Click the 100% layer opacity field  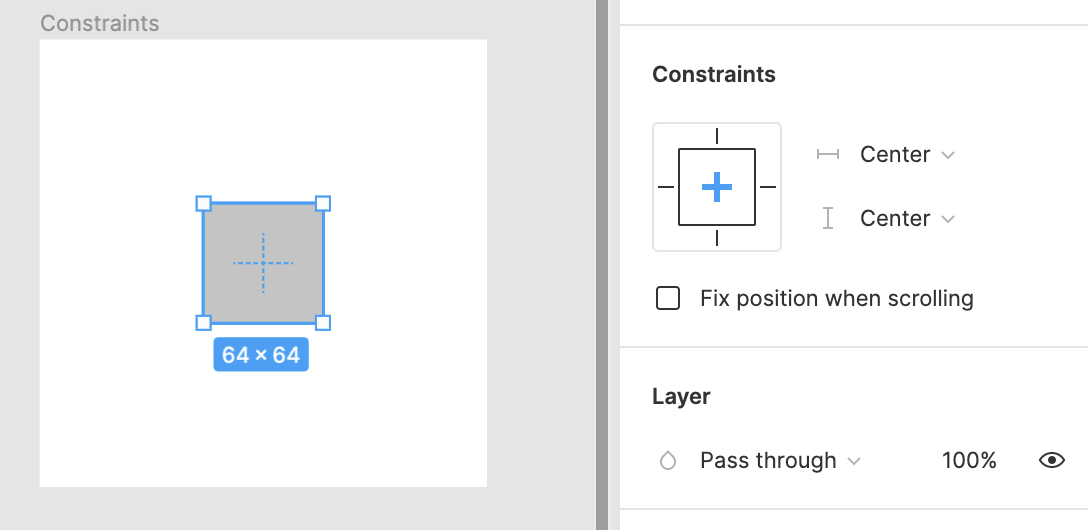(969, 461)
